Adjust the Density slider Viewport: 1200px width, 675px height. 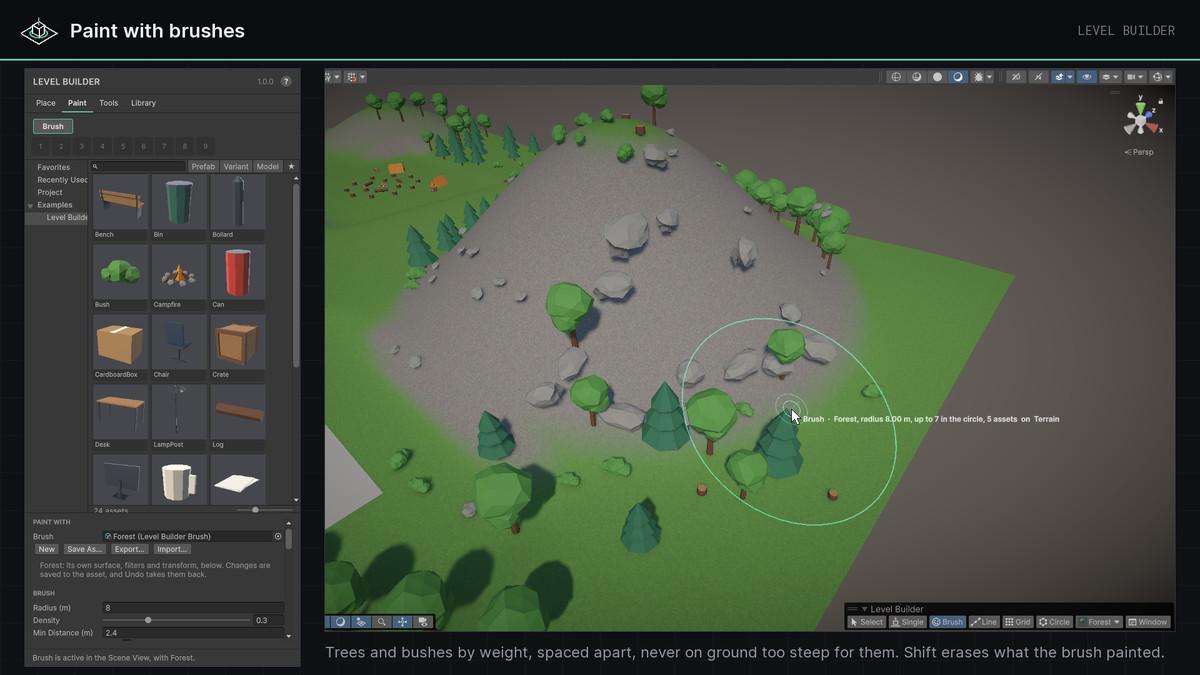(176, 620)
